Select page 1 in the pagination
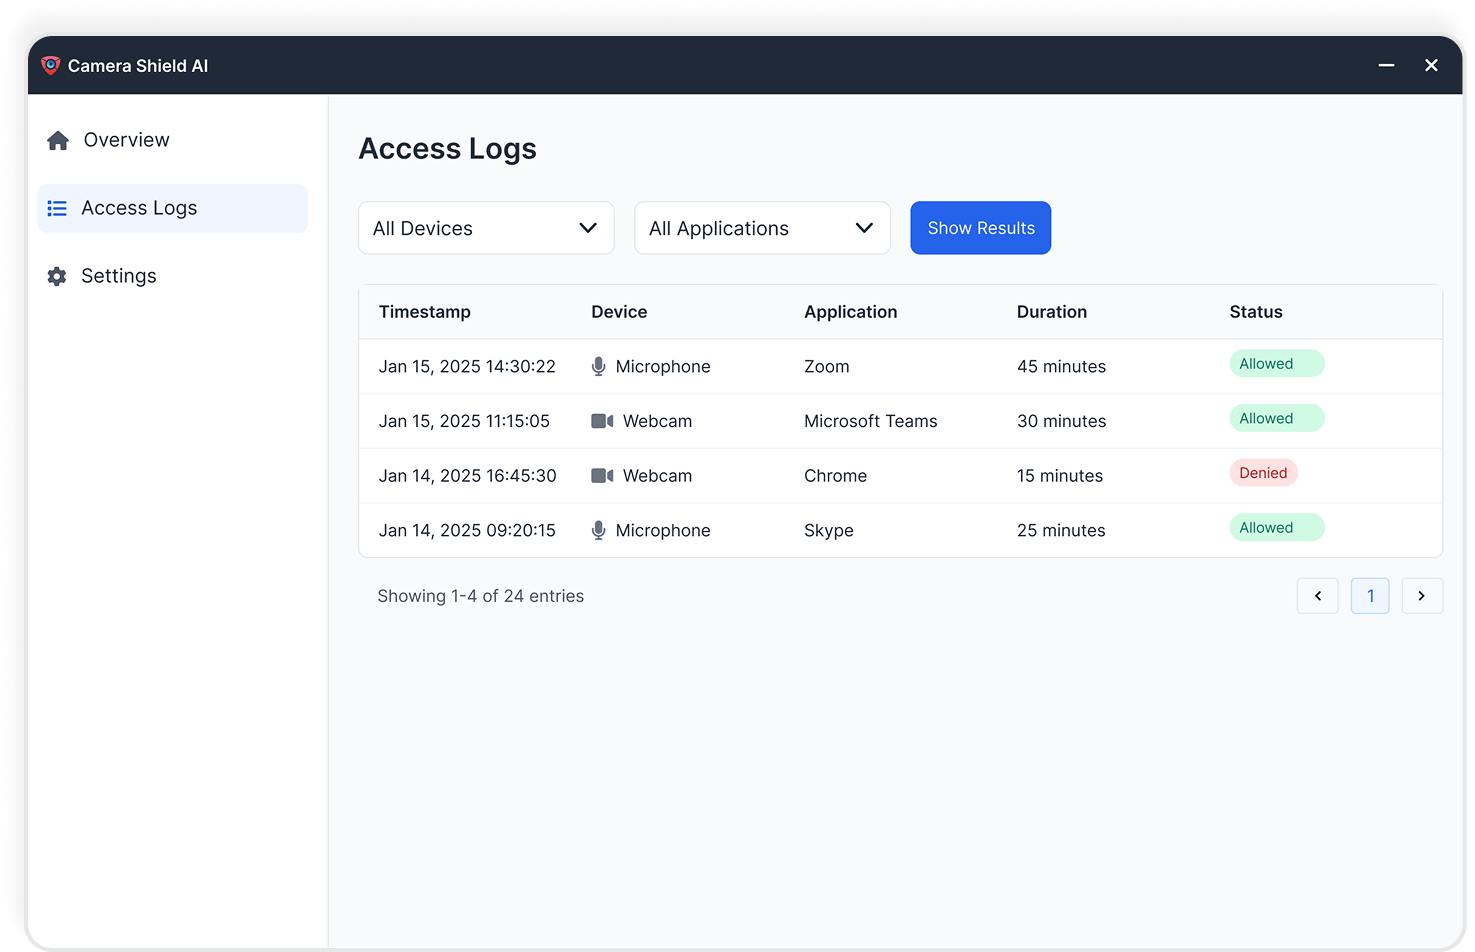Screen dimensions: 1475x952 coord(1370,595)
